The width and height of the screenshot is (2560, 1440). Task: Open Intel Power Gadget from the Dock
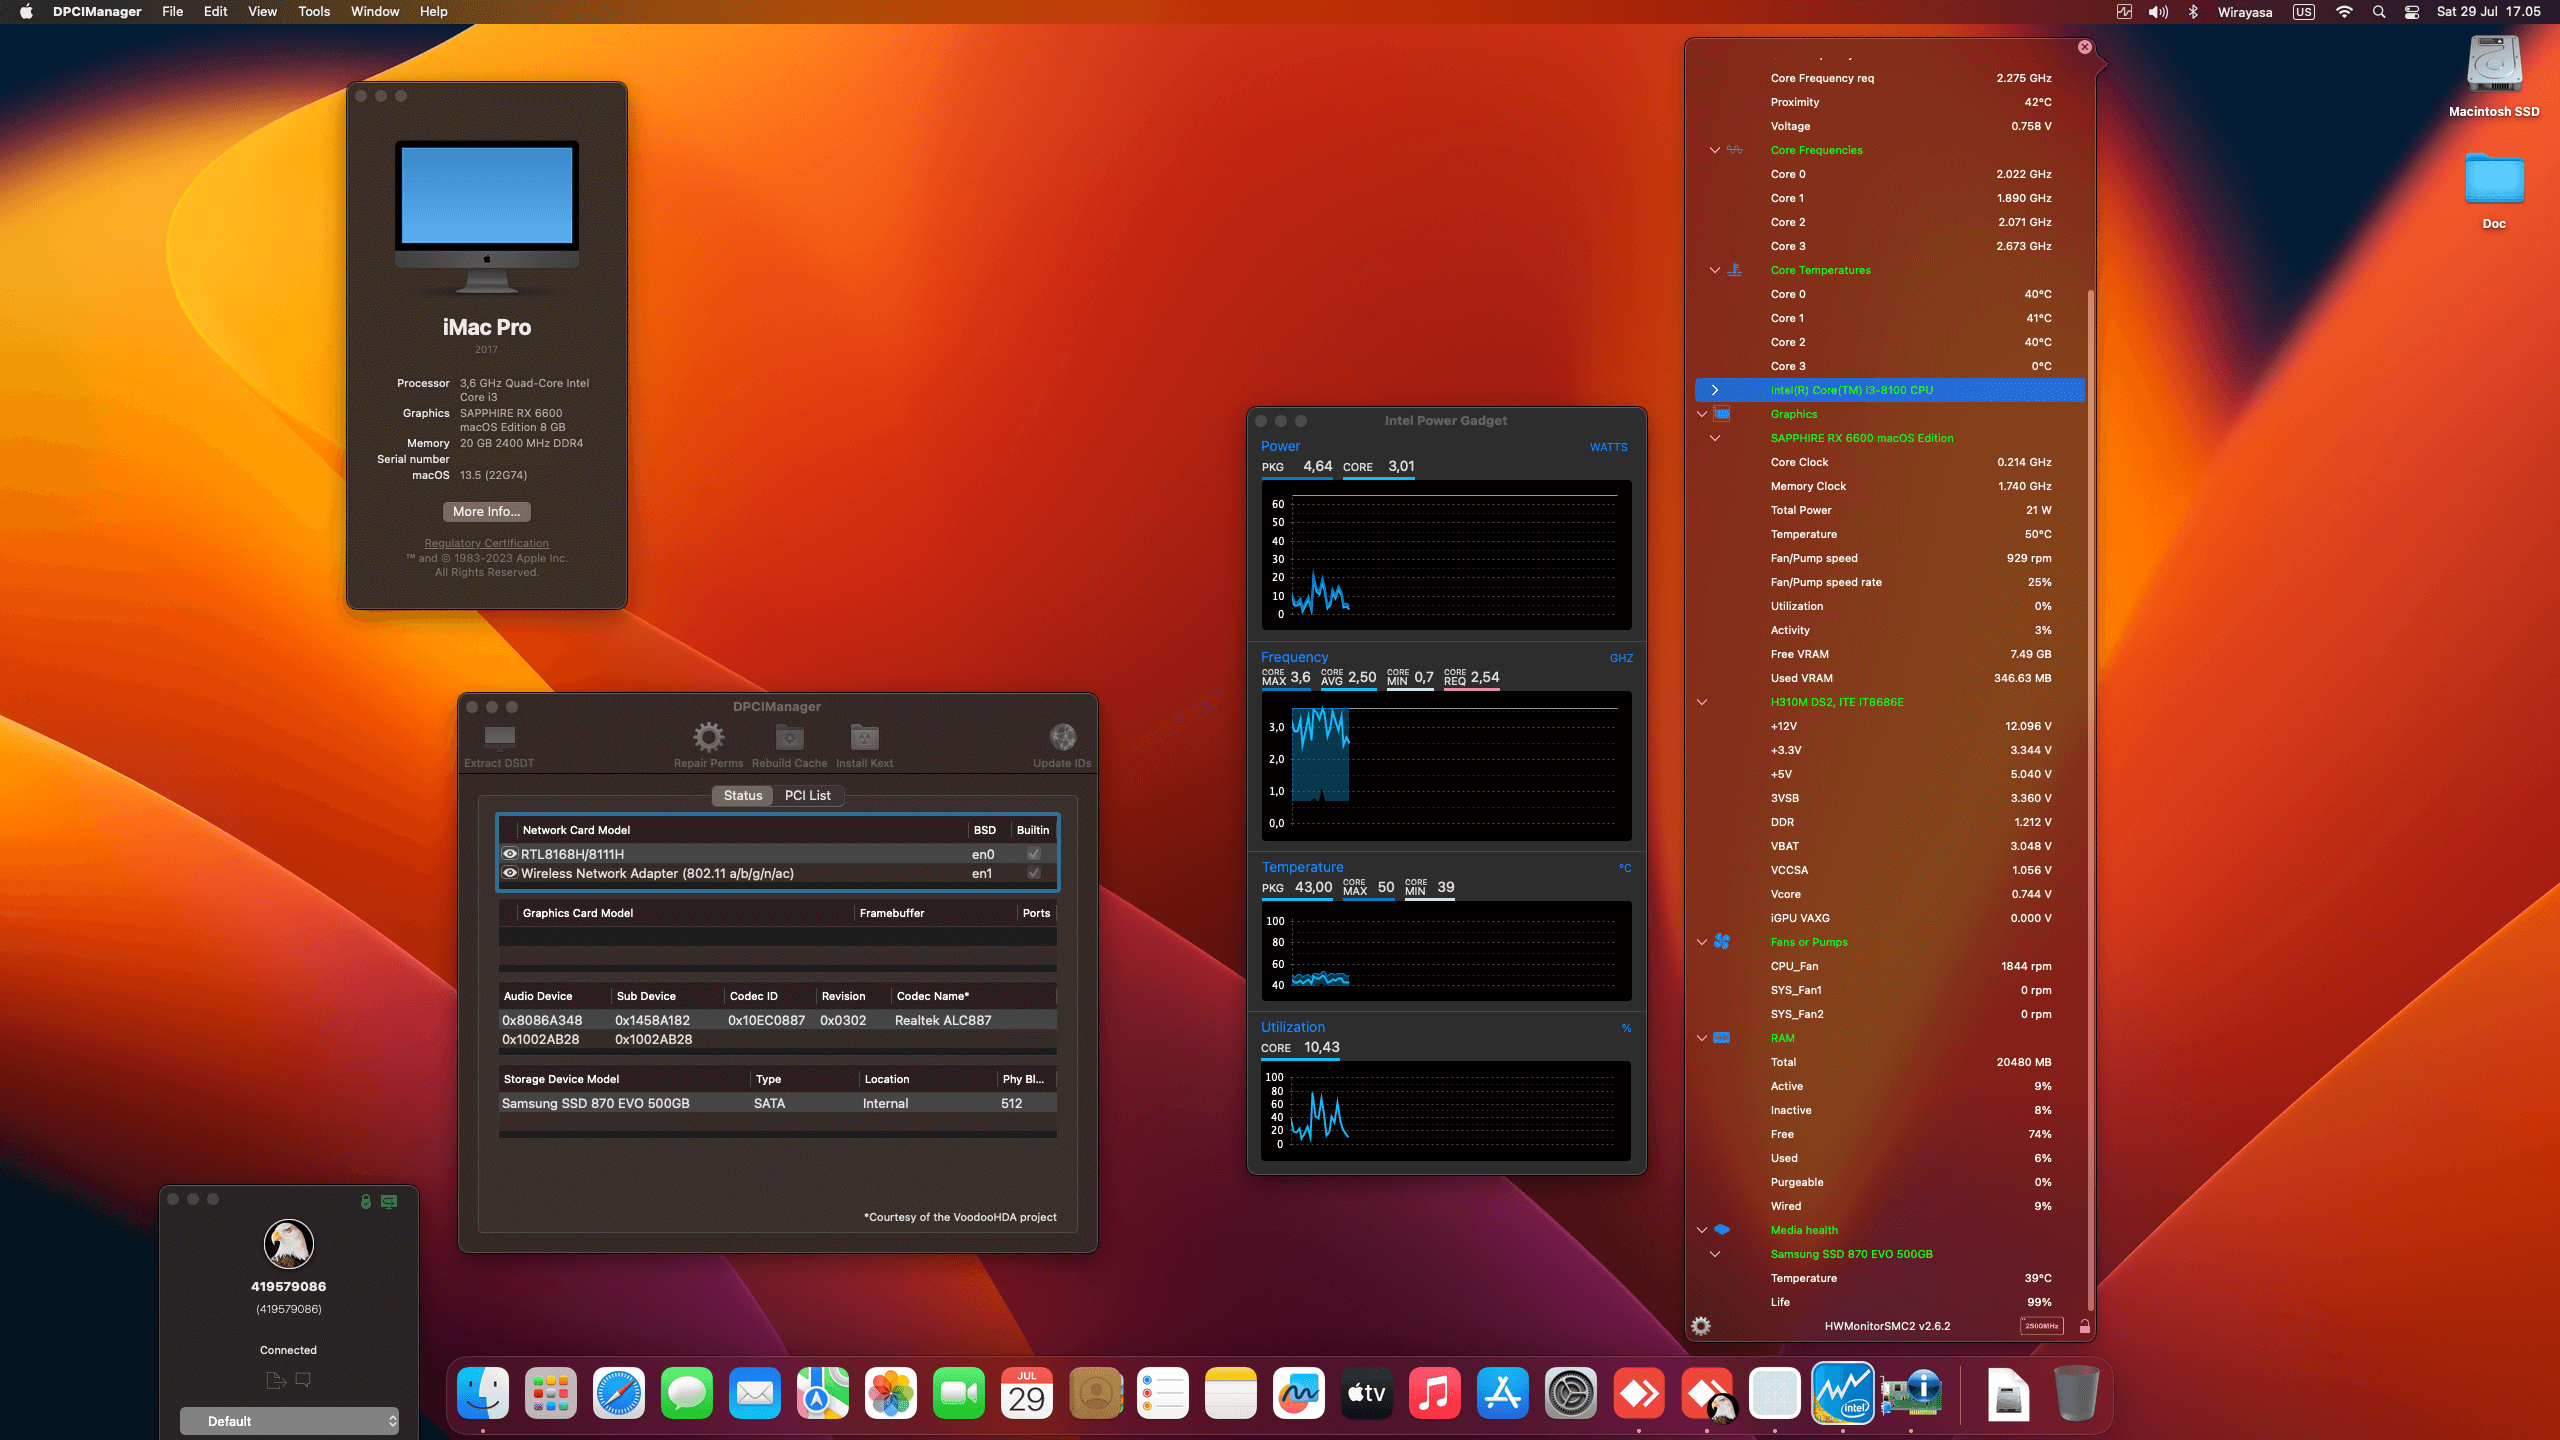(x=1843, y=1392)
